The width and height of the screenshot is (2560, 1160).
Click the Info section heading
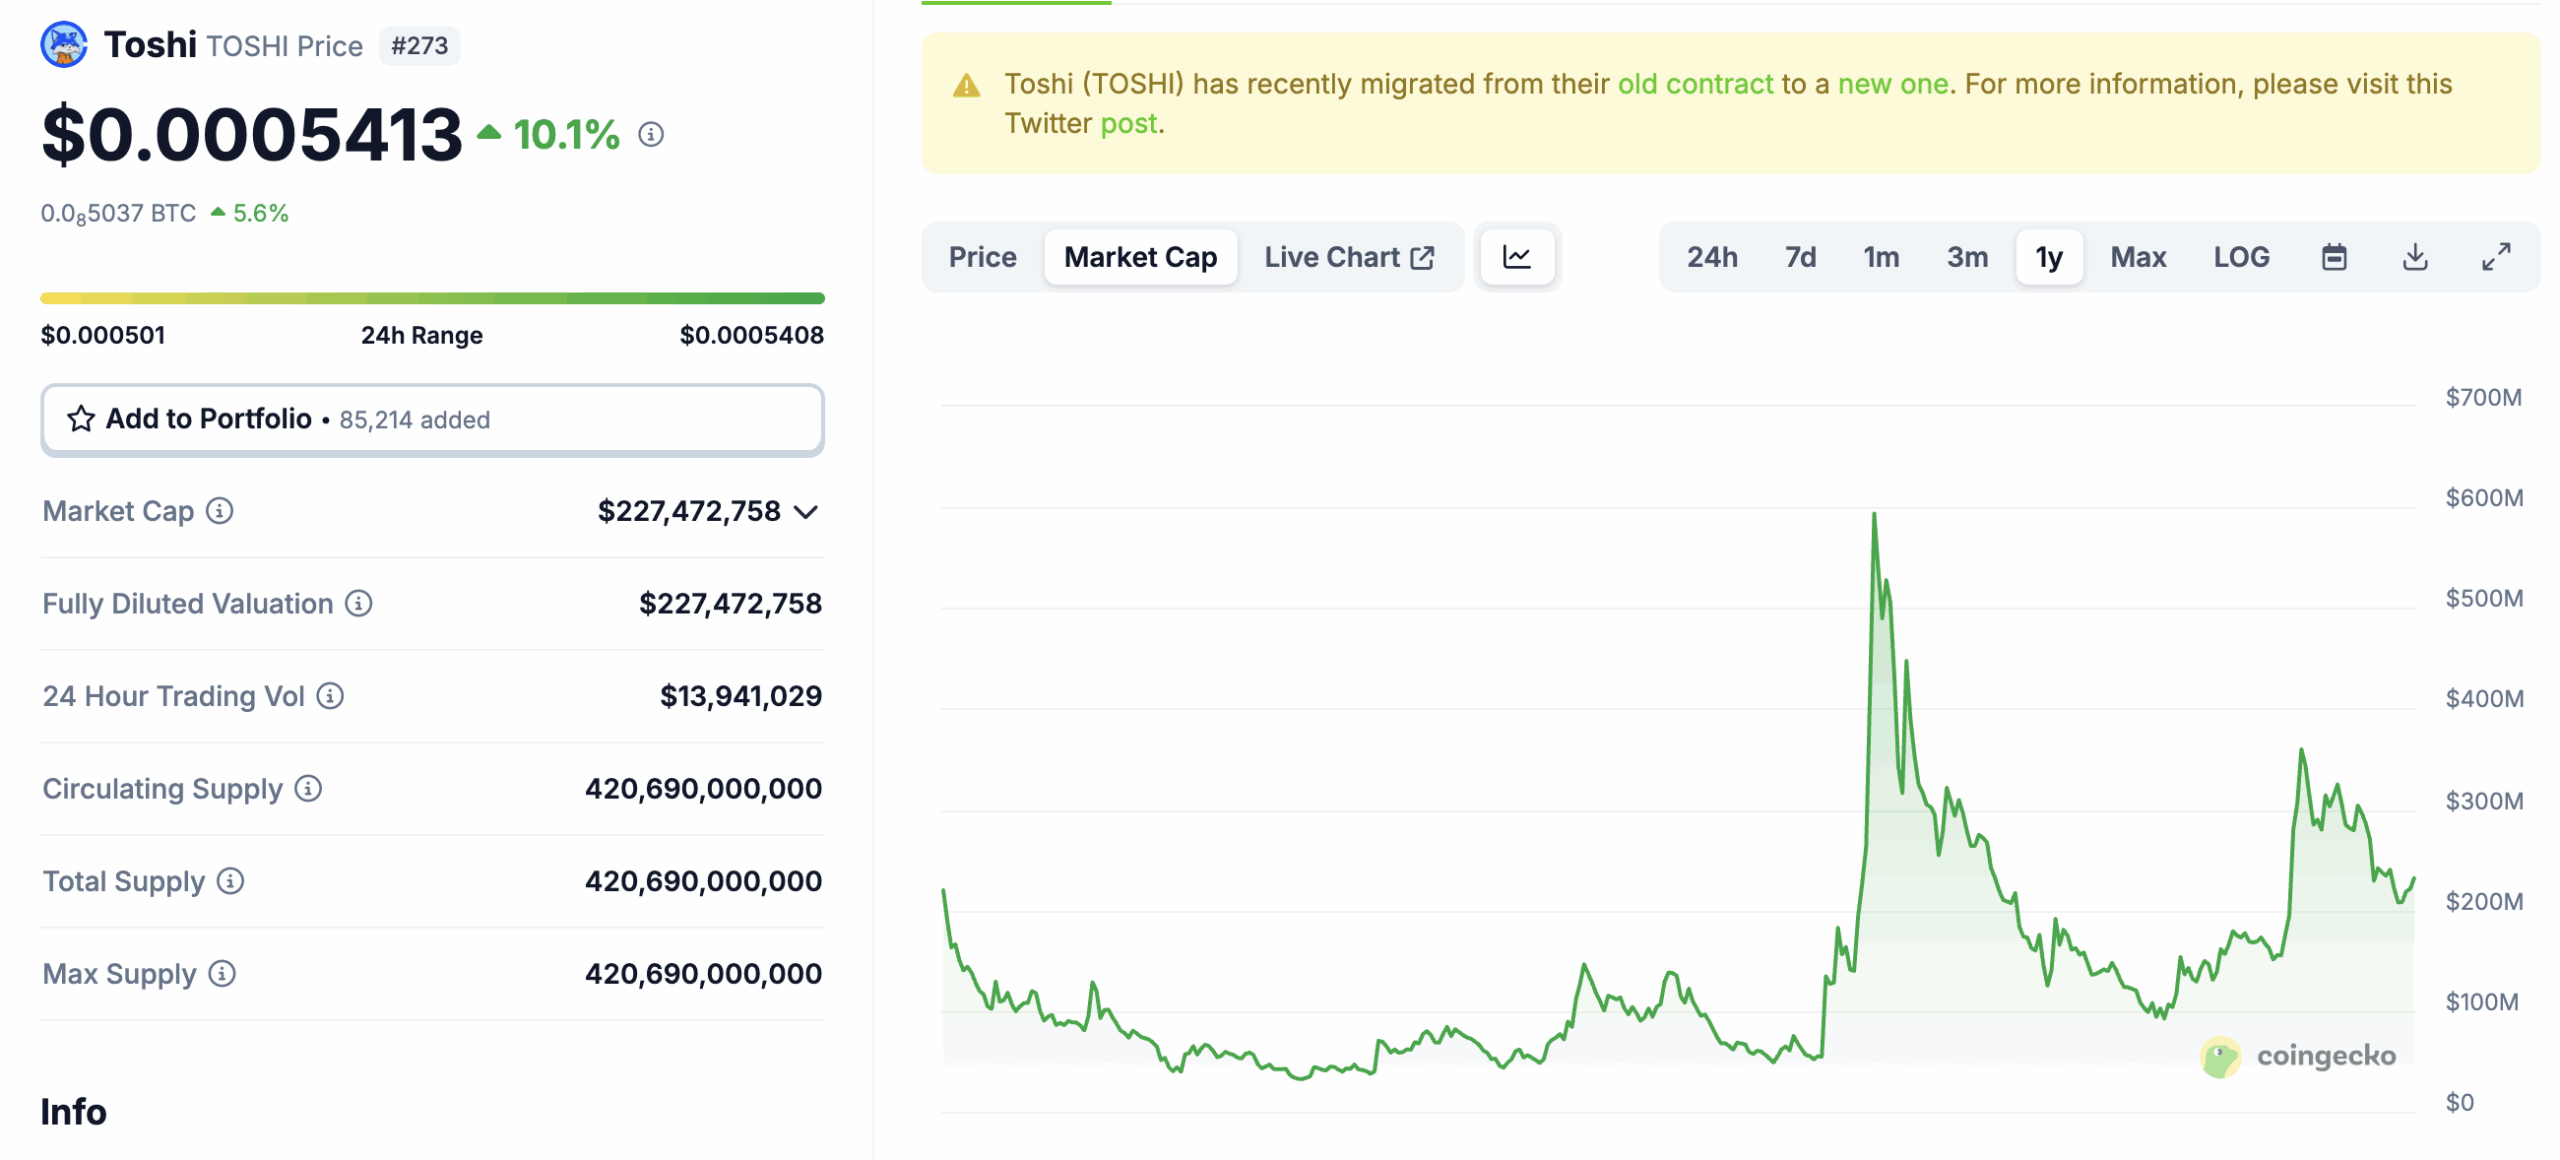(73, 1111)
